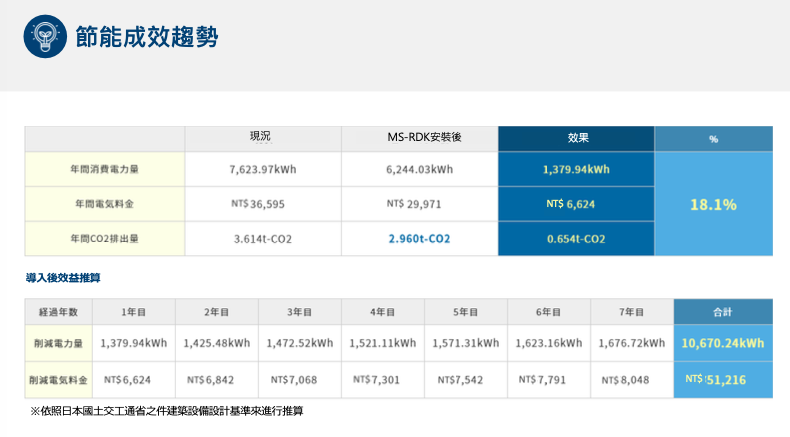Select the MS-RDK安裝後 column header
Screen dimensions: 790x437
point(419,138)
